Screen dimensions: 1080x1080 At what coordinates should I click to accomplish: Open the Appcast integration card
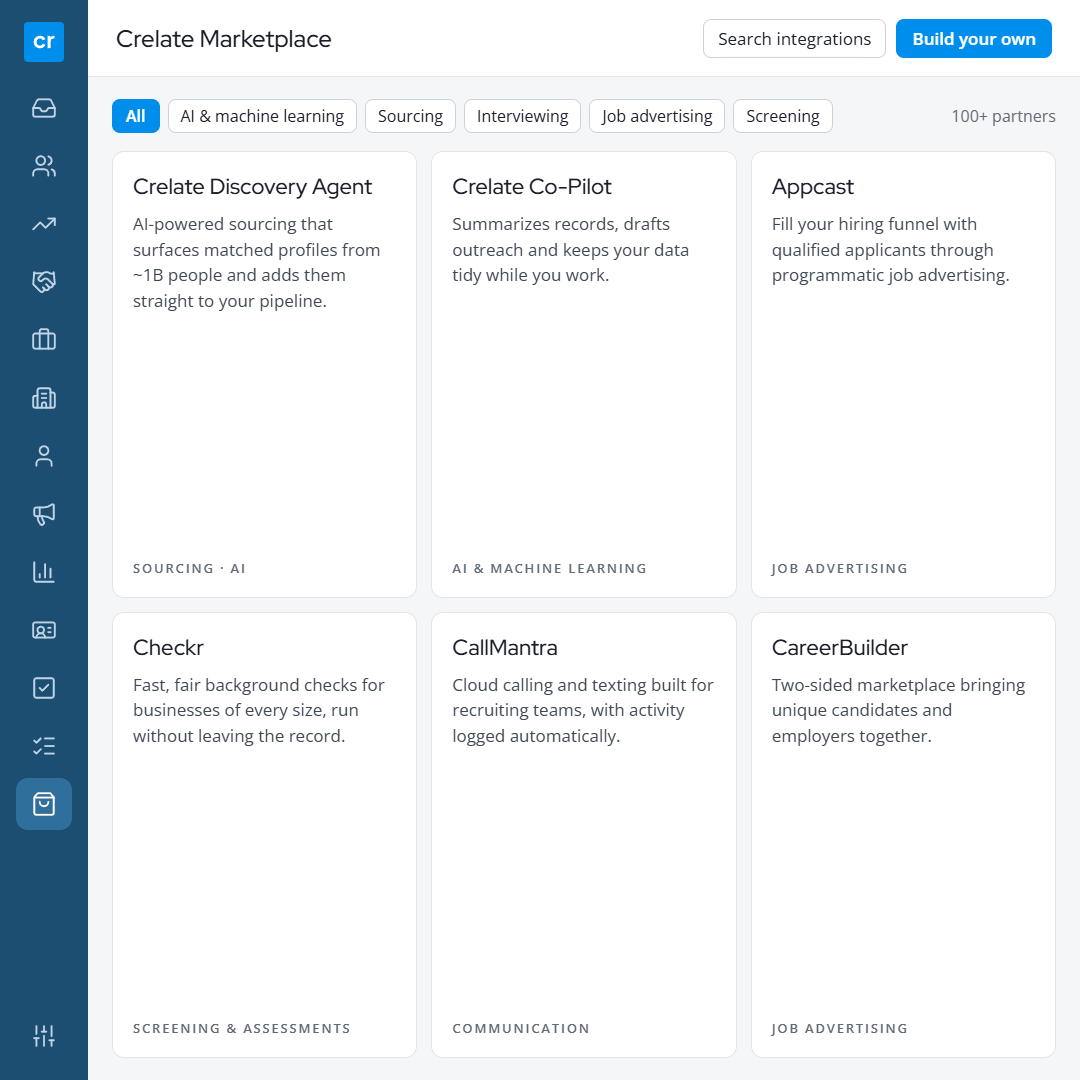coord(903,374)
